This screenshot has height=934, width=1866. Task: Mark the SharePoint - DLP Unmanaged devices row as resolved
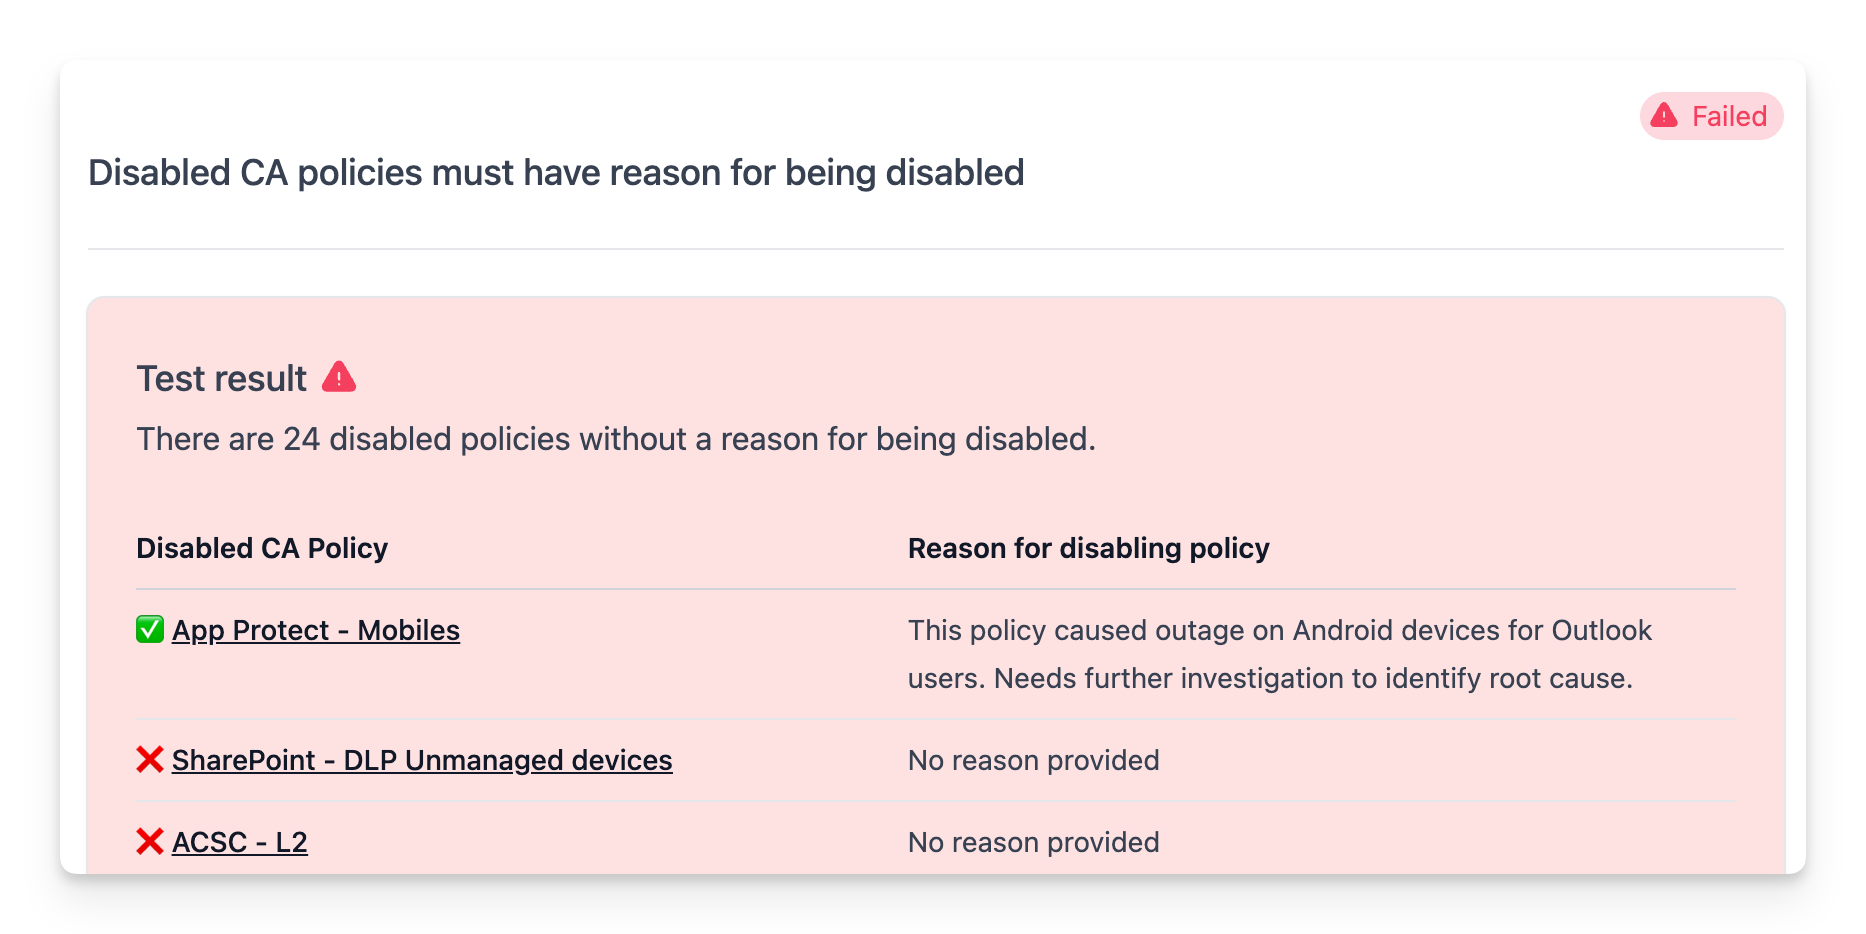[150, 760]
